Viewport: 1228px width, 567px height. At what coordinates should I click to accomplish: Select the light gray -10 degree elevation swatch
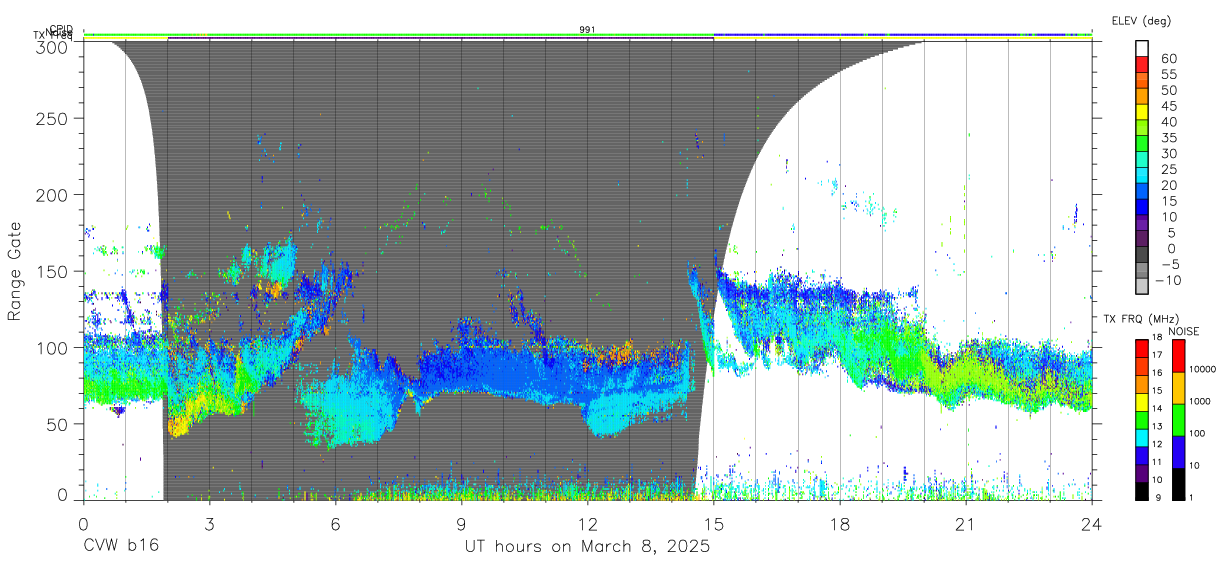coord(1142,285)
